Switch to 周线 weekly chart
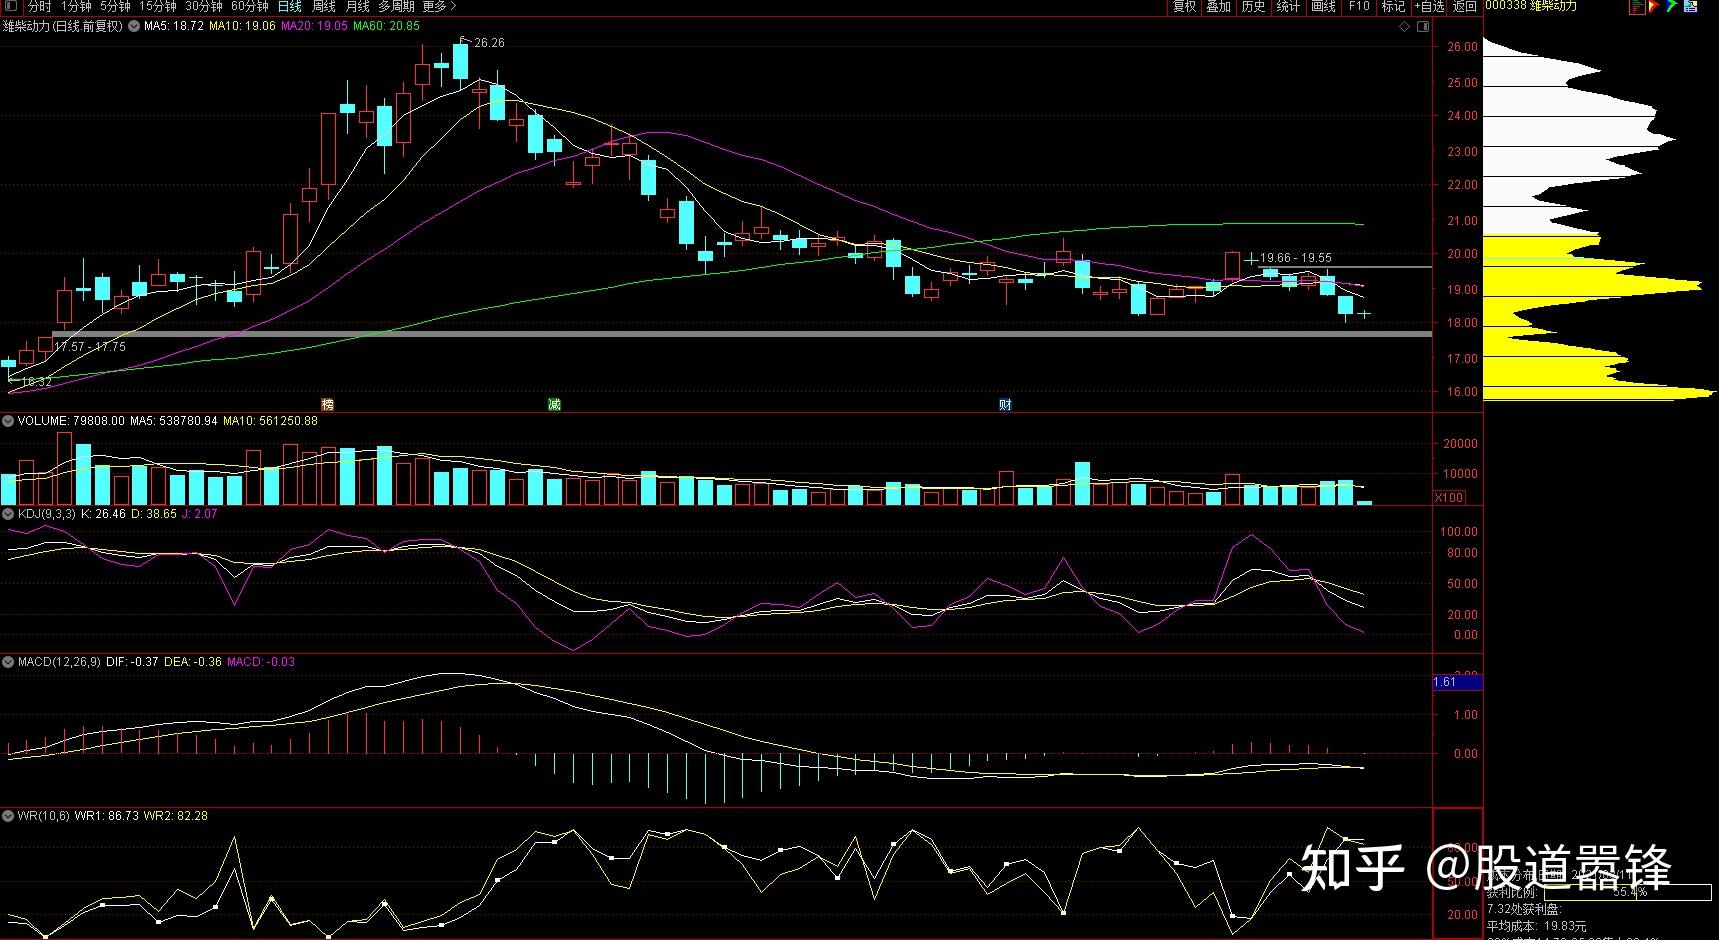Screen dimensions: 1719x940 tap(324, 6)
